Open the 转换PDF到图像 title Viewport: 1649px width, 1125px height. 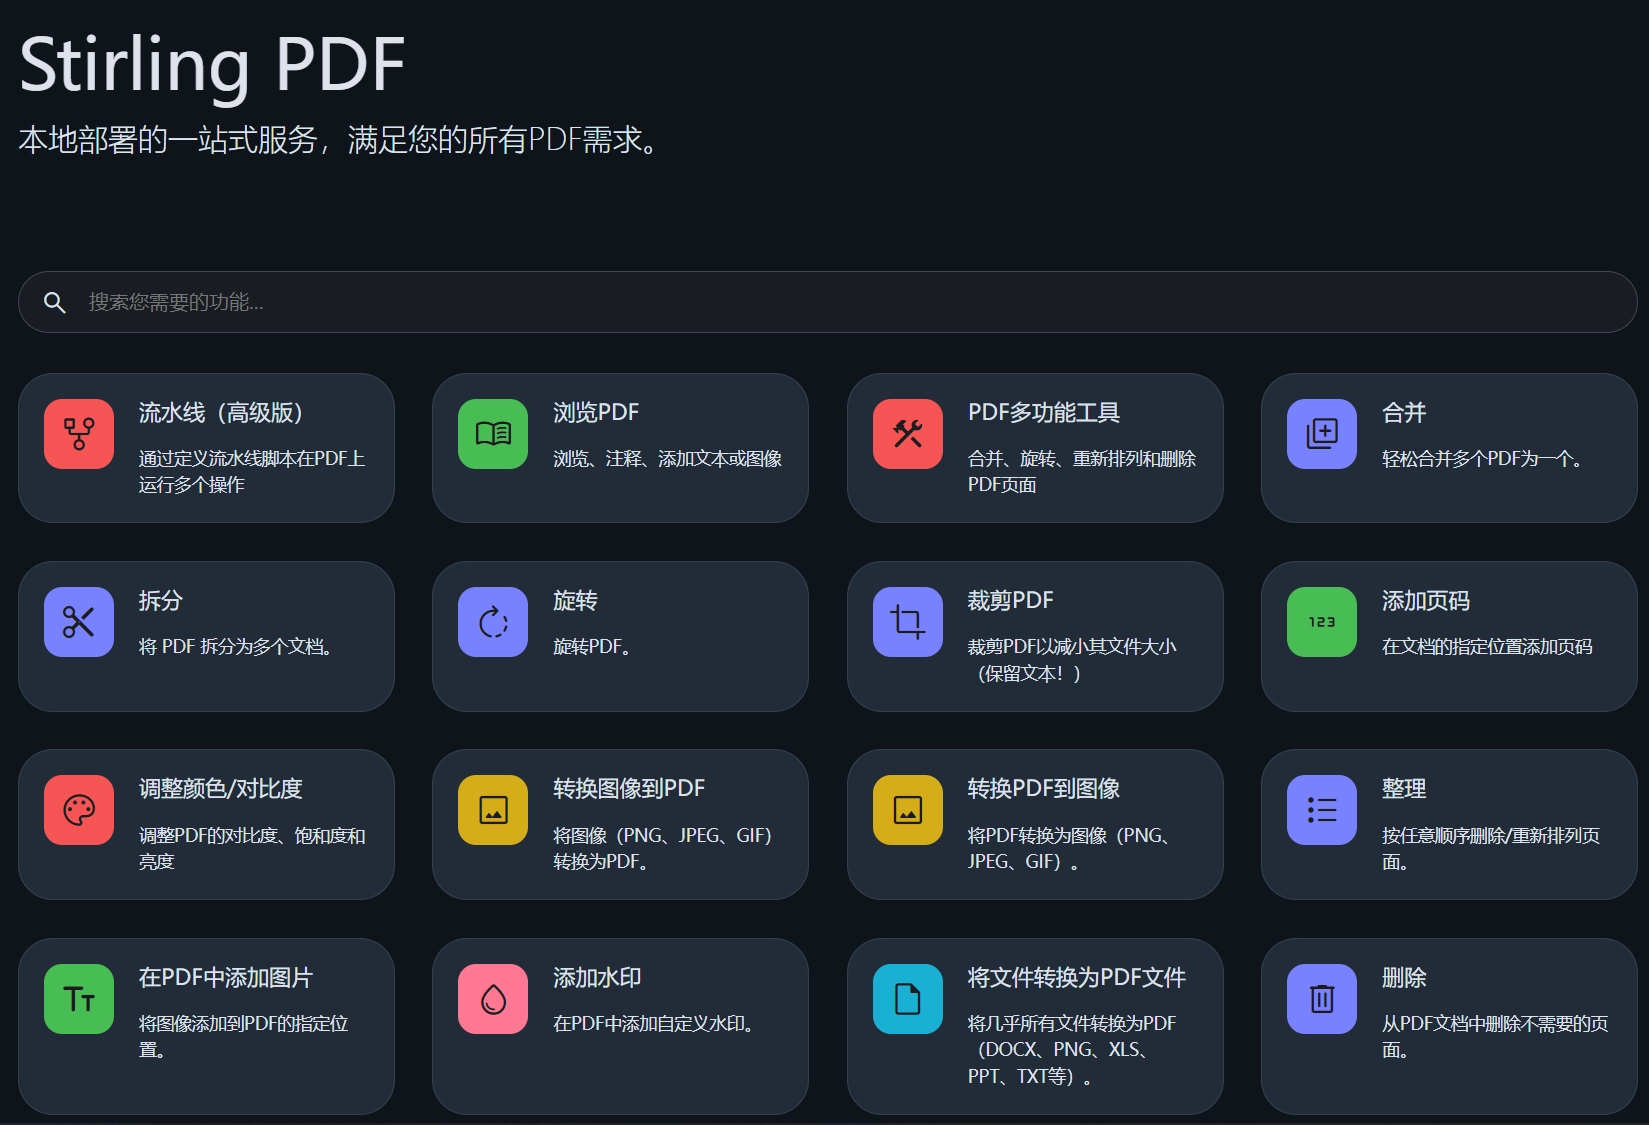click(x=1043, y=789)
